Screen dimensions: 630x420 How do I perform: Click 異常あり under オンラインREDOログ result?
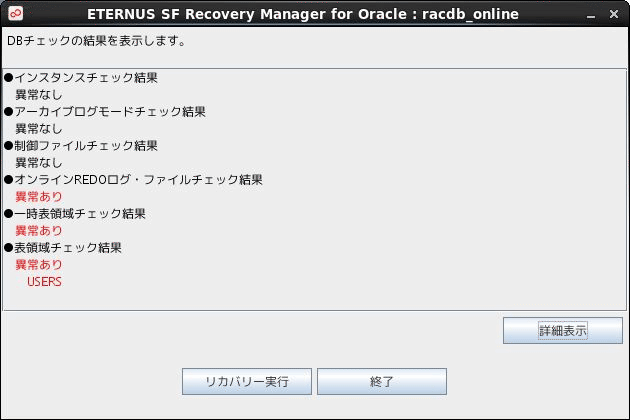39,197
